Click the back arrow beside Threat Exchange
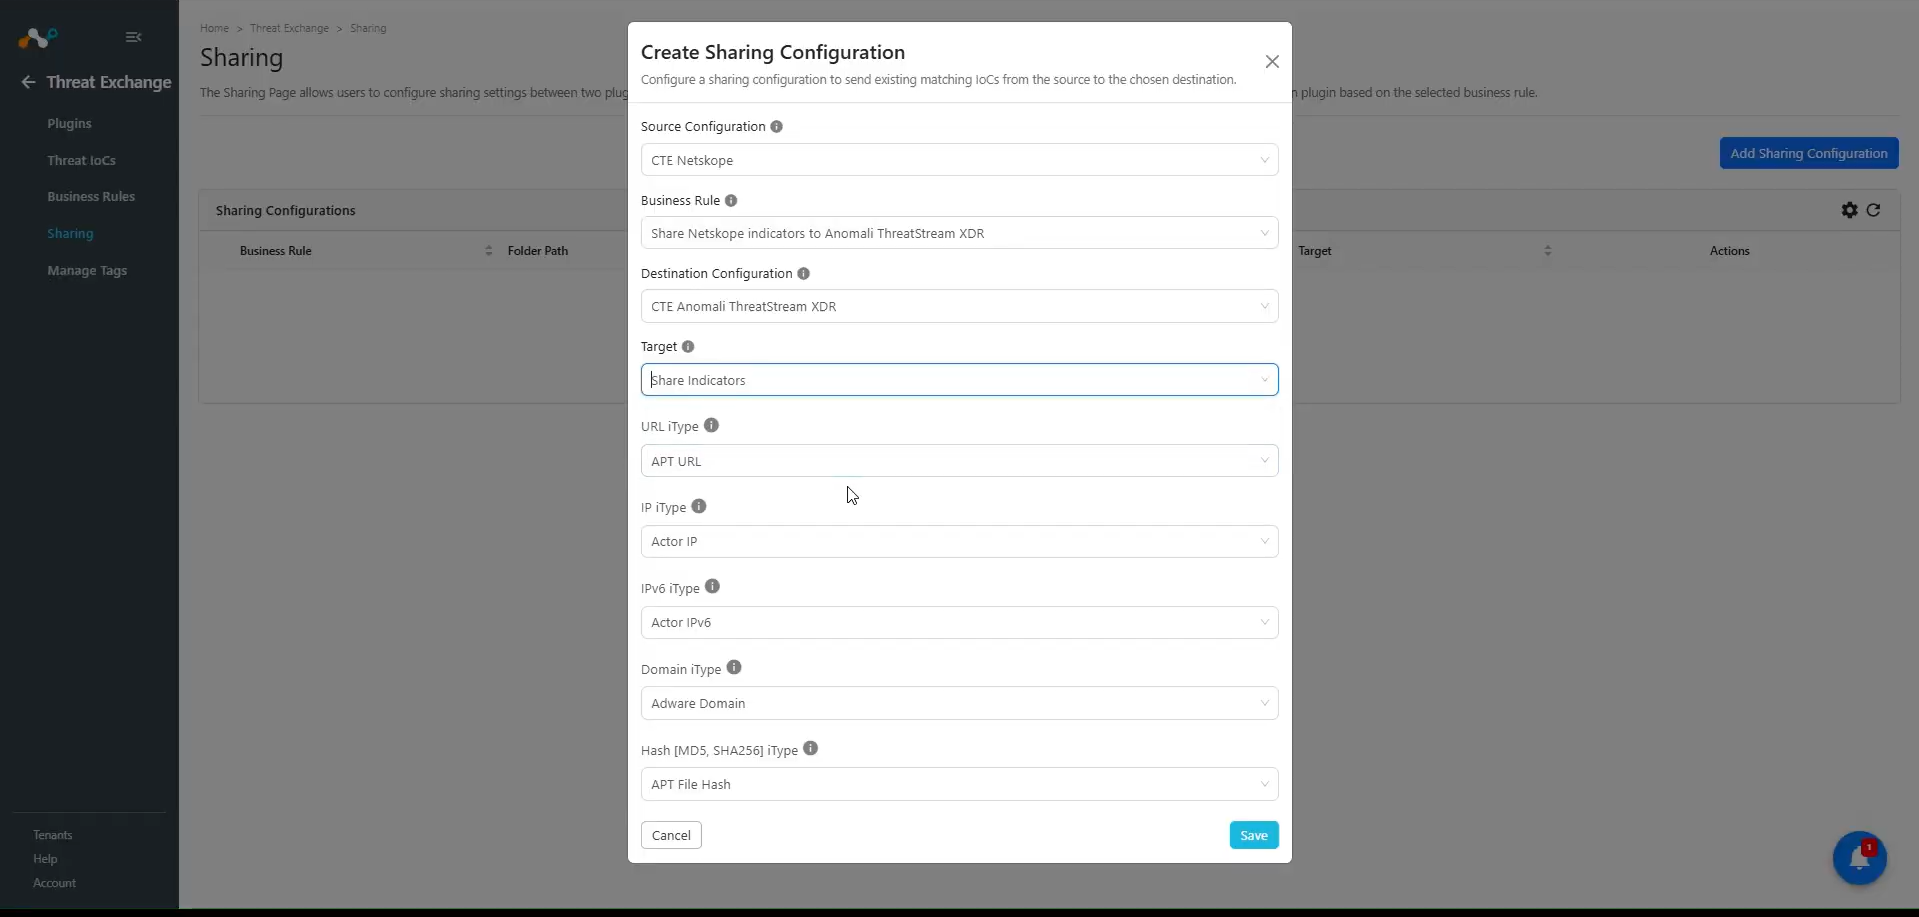The height and width of the screenshot is (917, 1919). tap(28, 82)
